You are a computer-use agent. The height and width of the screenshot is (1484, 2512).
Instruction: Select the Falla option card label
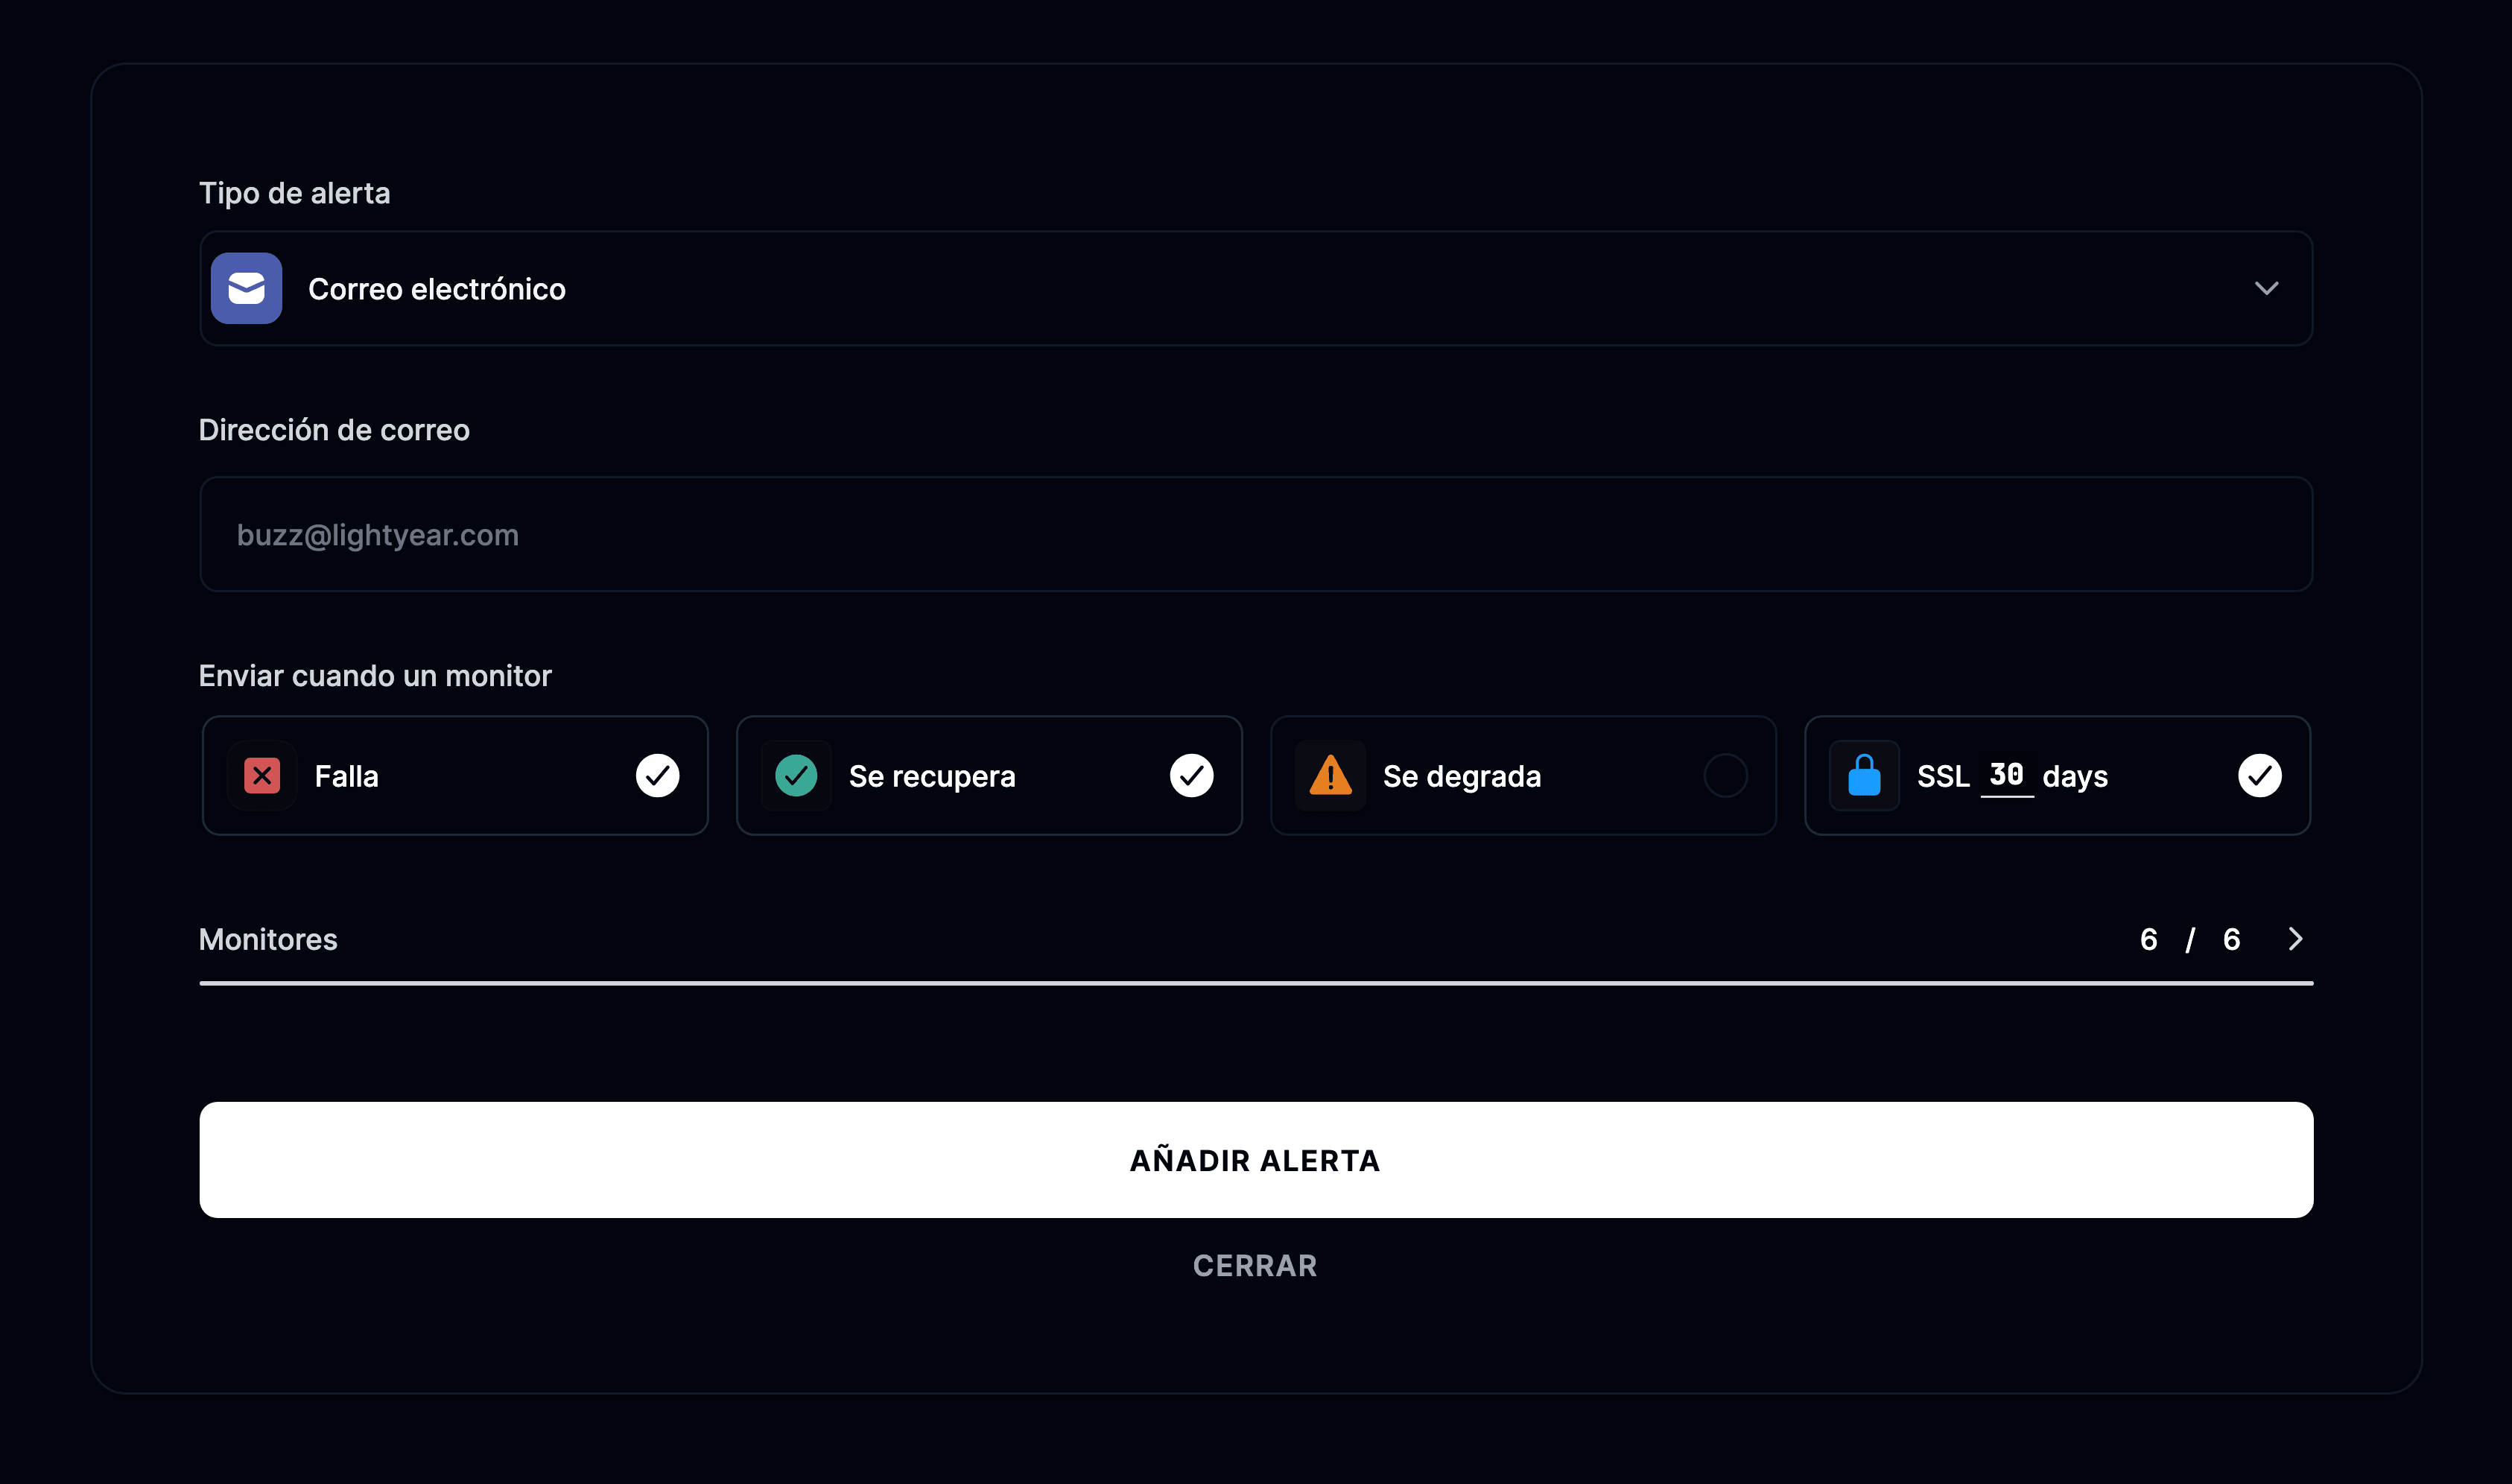(346, 776)
